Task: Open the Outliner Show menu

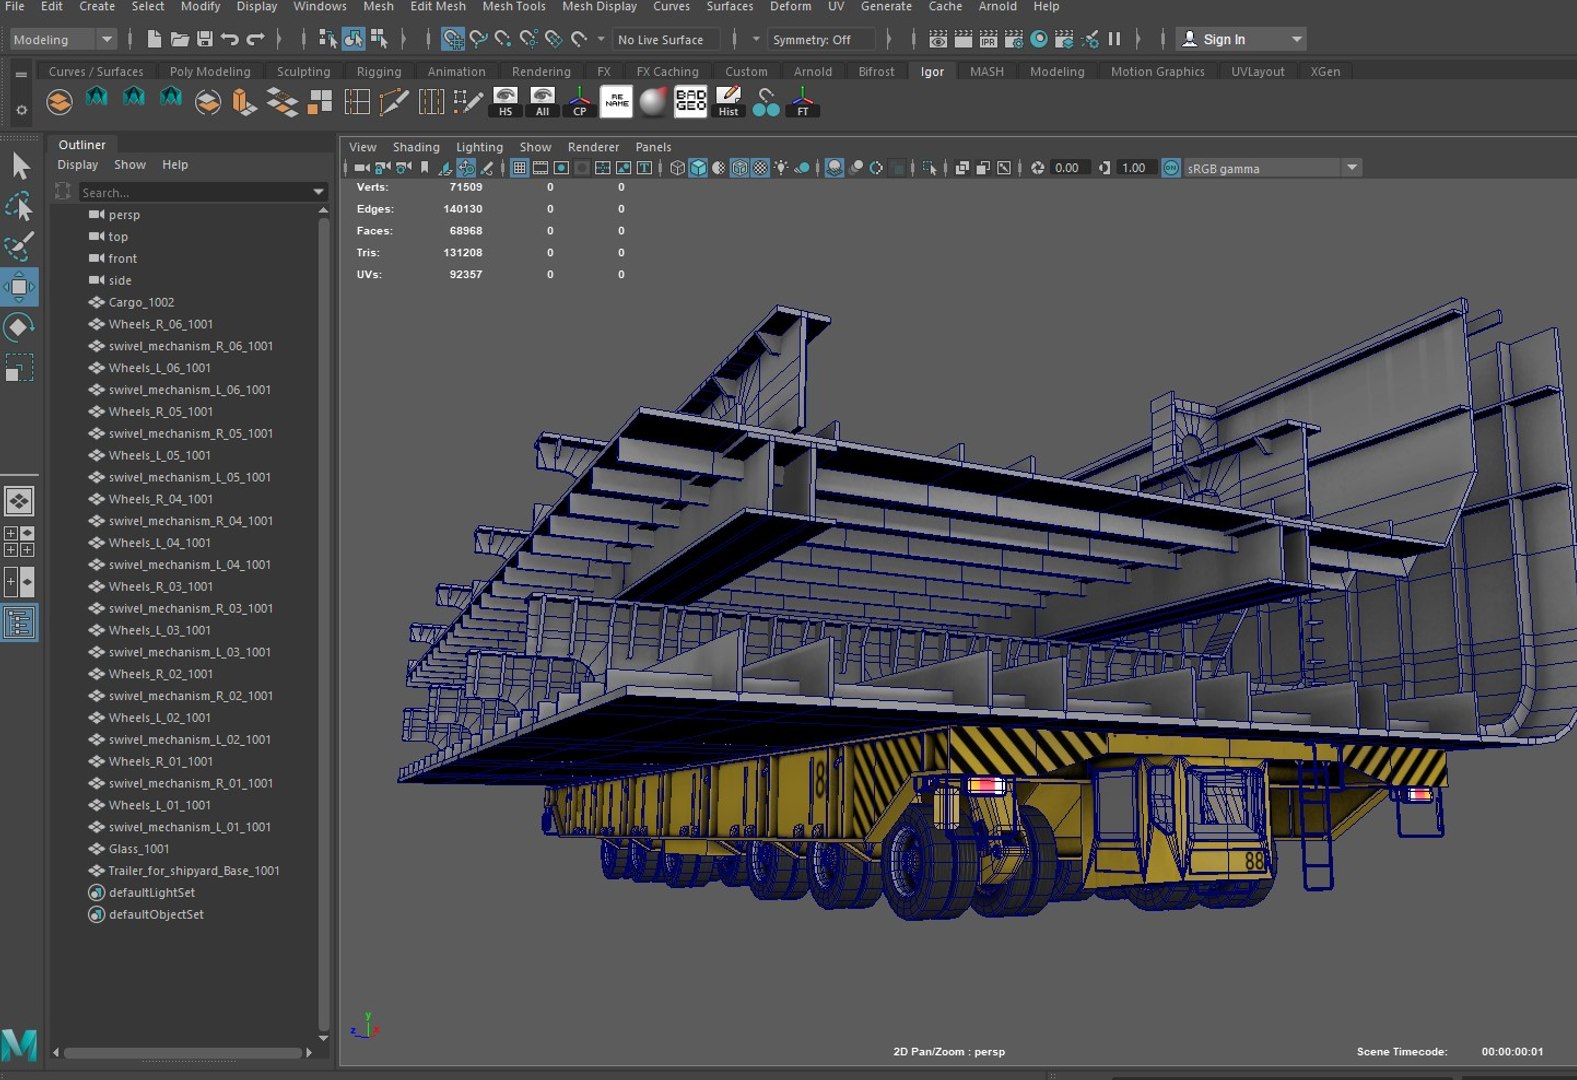Action: [x=130, y=165]
